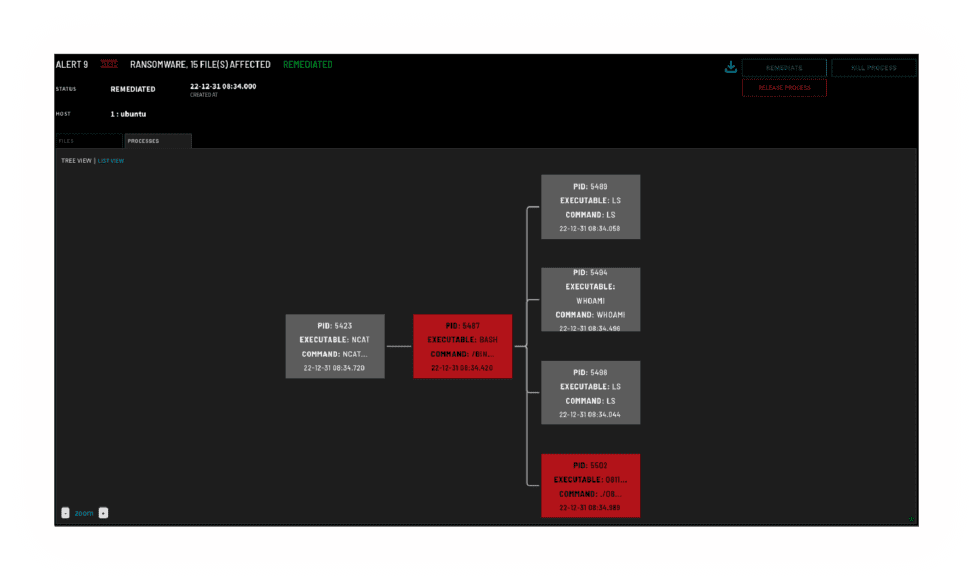Click the resize handle in the panel's bottom-right corner
This screenshot has width=980, height=588.
pos(911,518)
